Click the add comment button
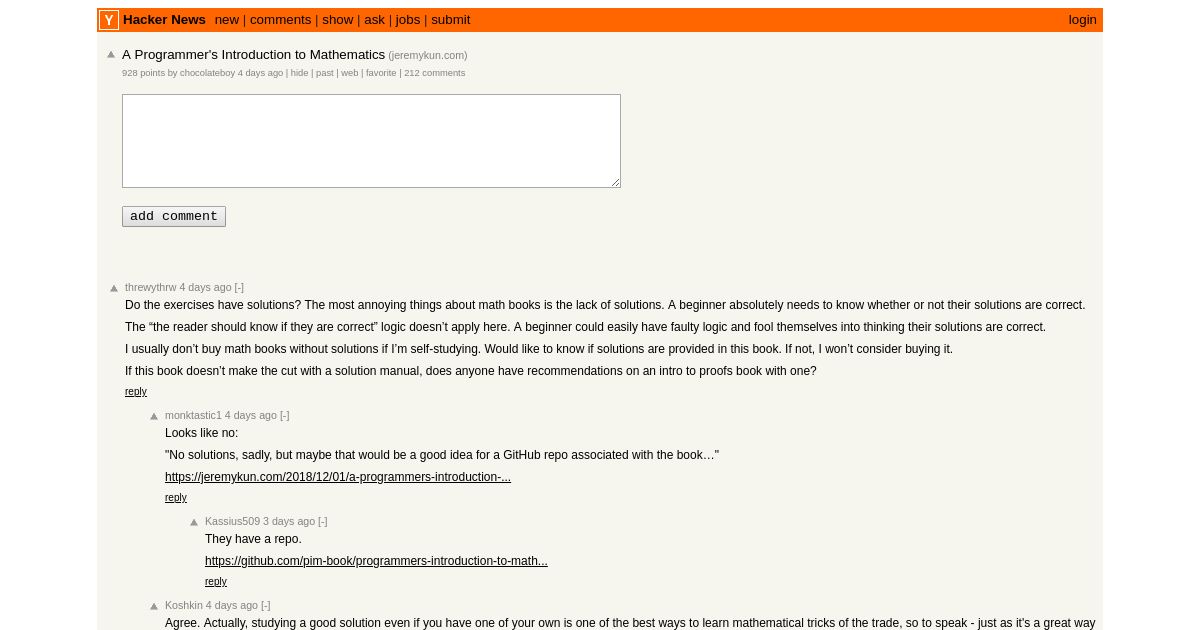This screenshot has height=630, width=1200. (x=174, y=216)
